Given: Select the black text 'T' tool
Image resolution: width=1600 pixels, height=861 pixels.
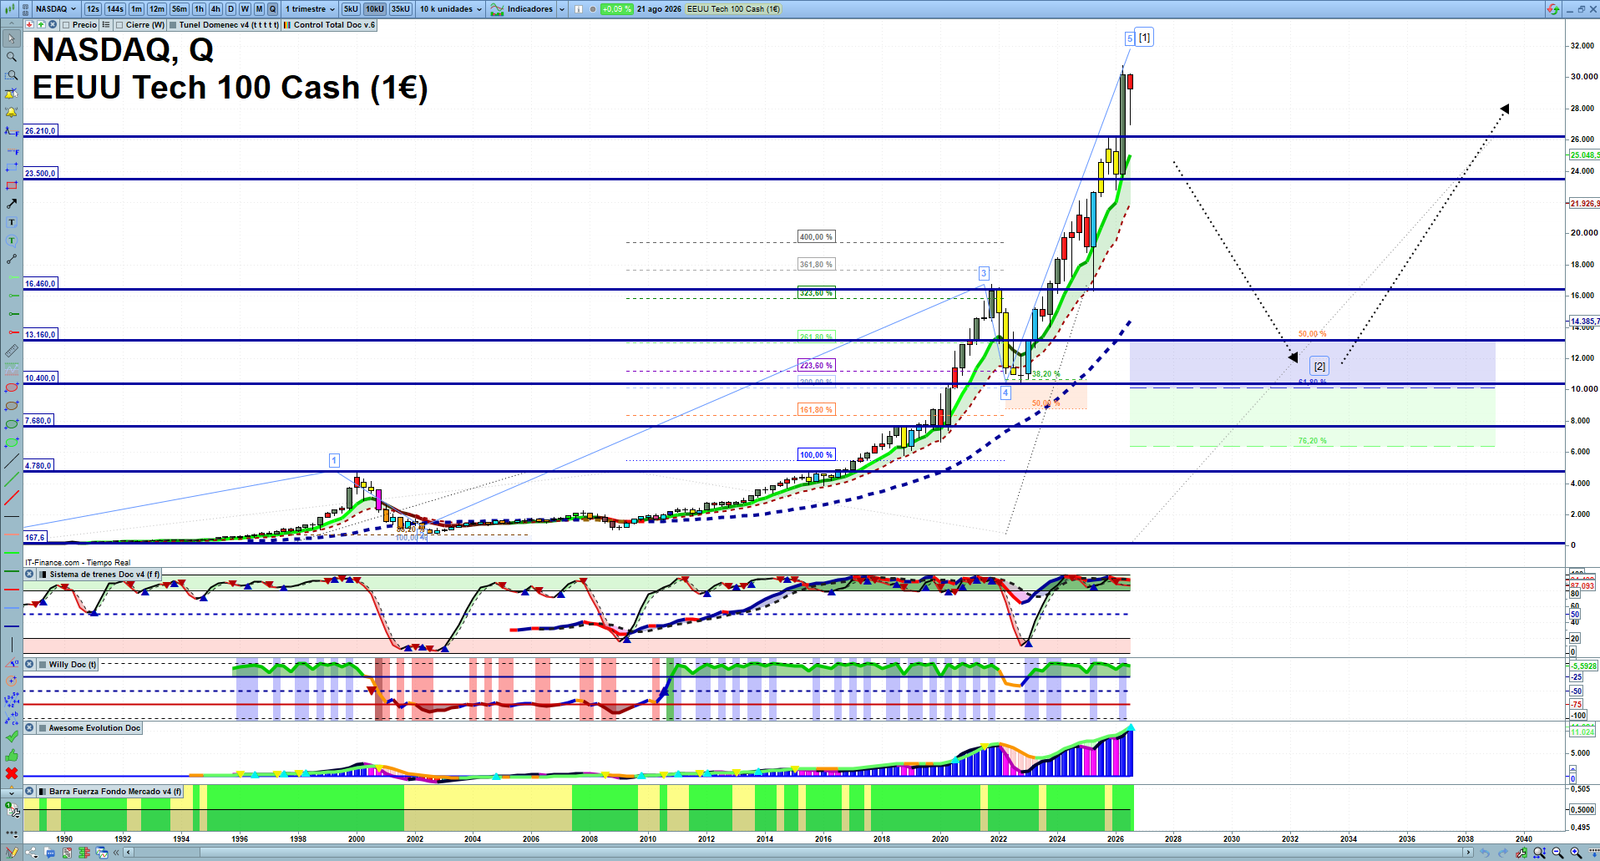Looking at the screenshot, I should coord(11,222).
